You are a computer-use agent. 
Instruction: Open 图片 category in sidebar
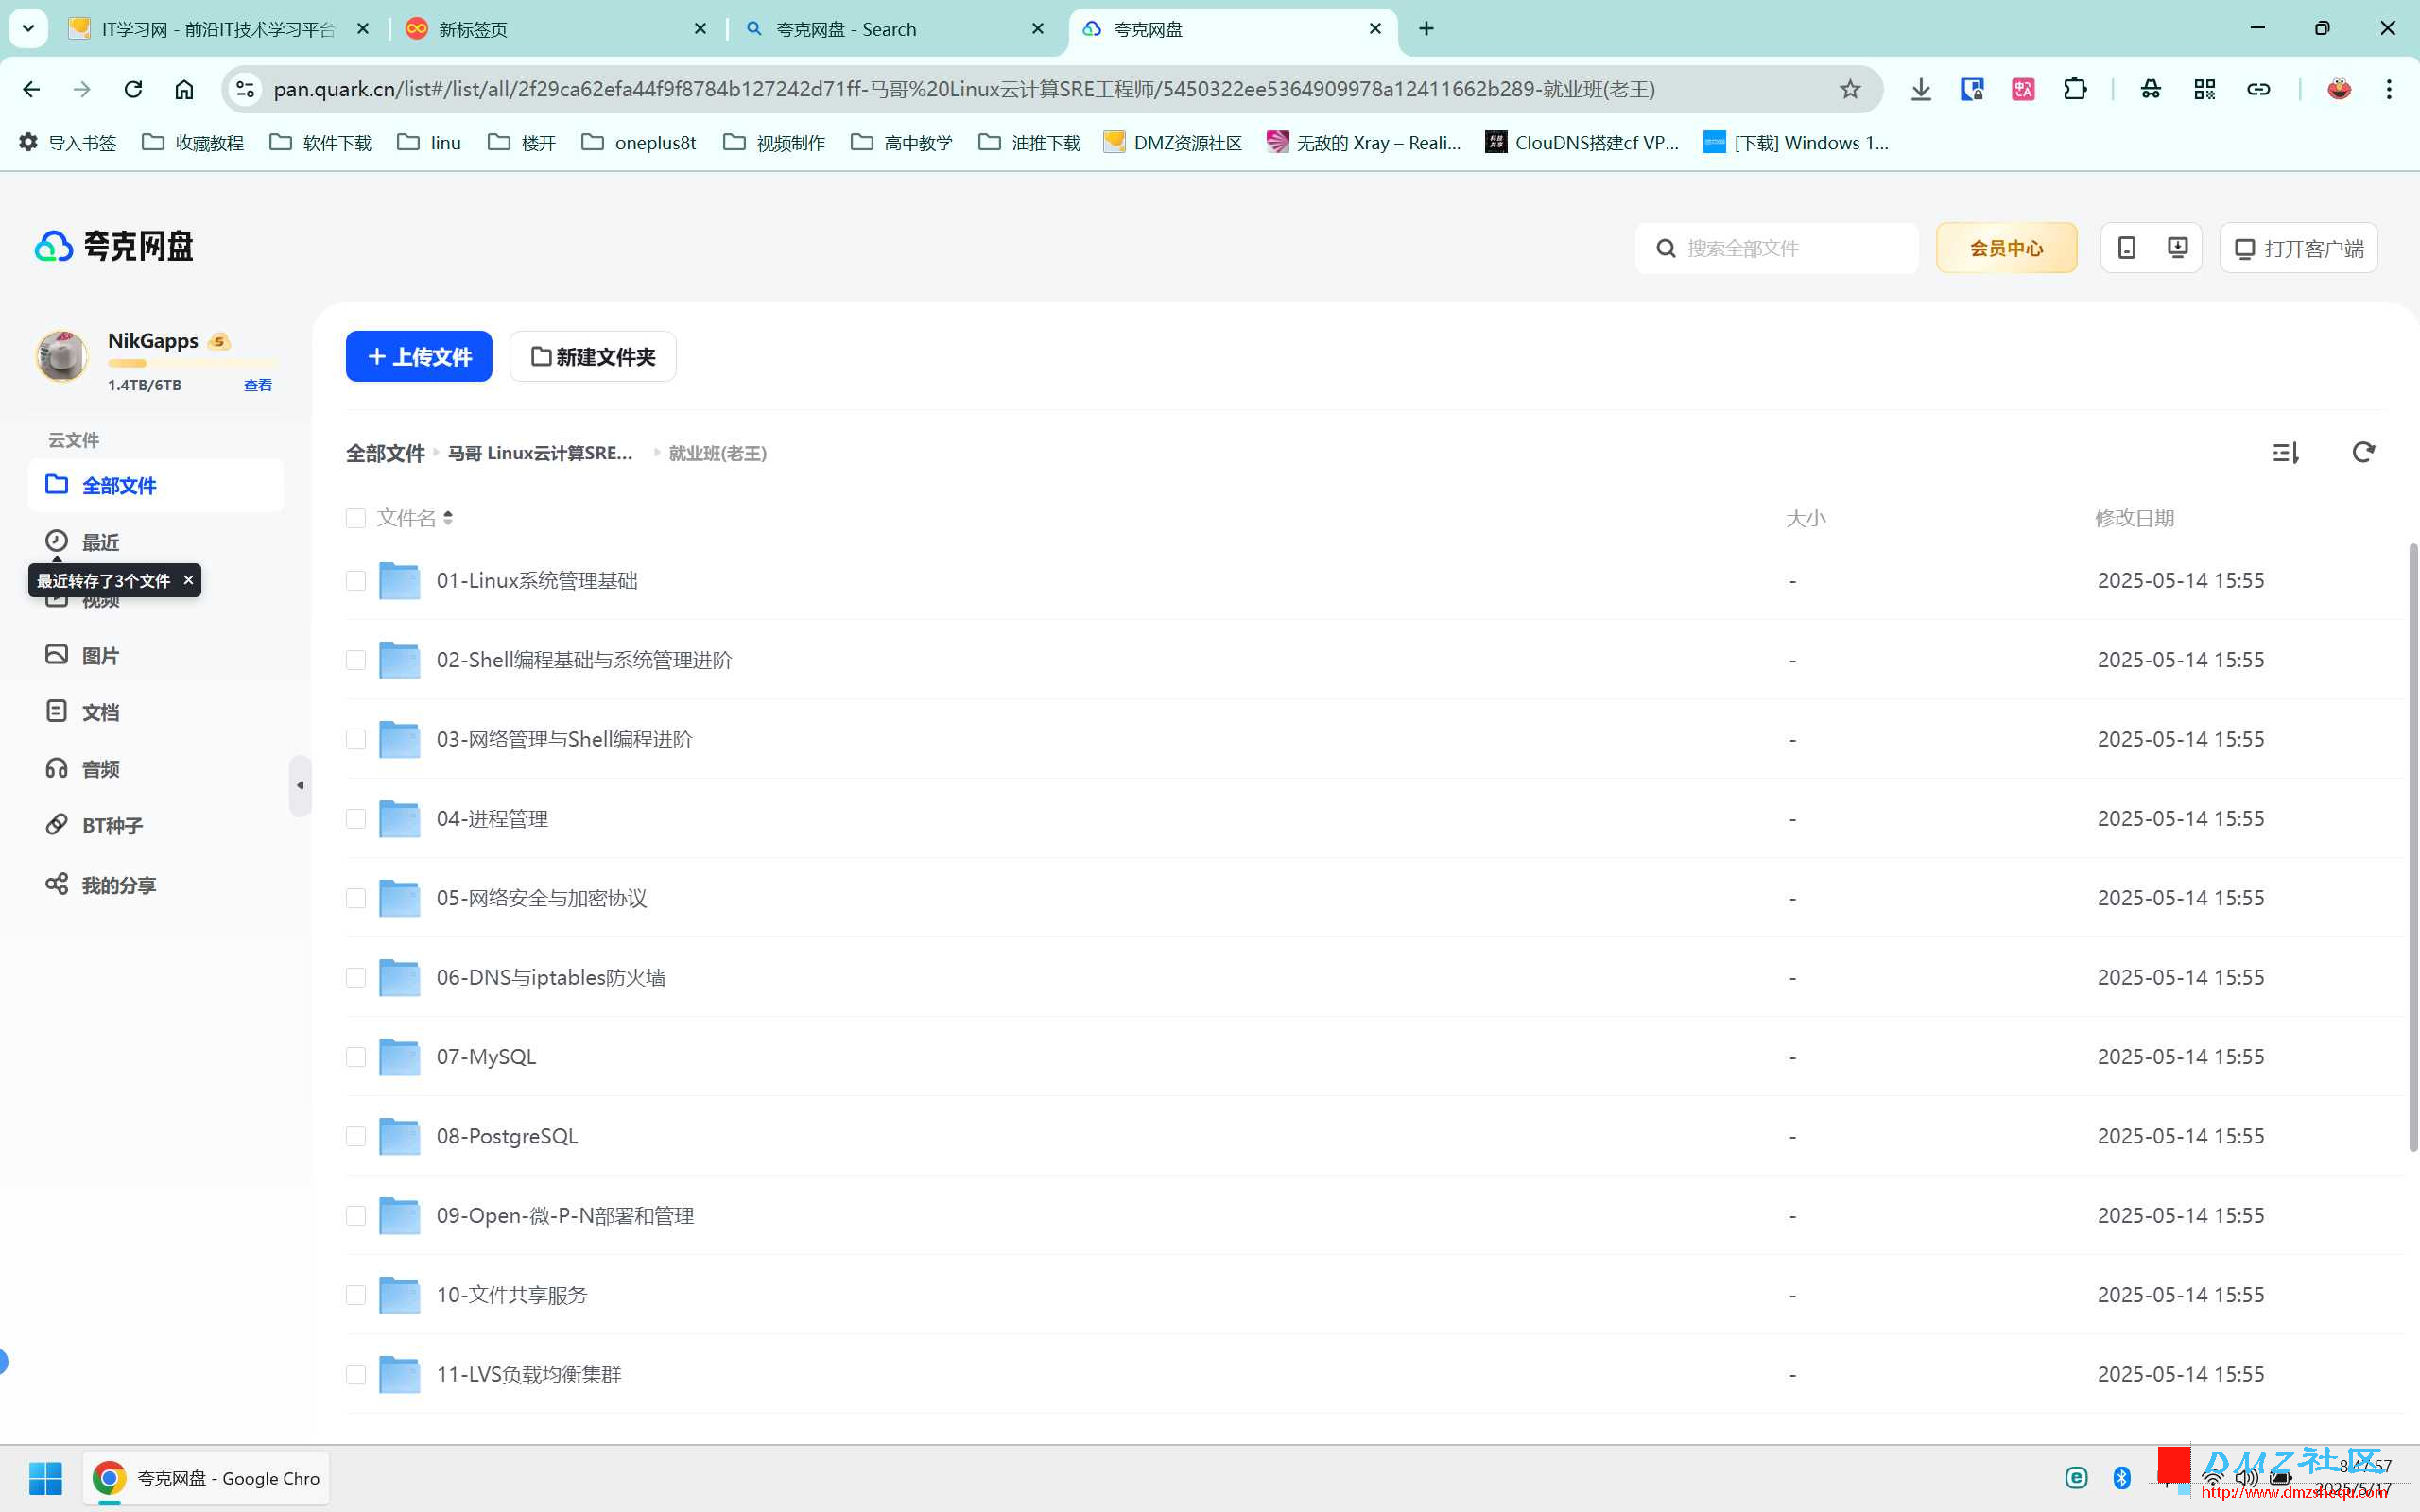tap(82, 656)
